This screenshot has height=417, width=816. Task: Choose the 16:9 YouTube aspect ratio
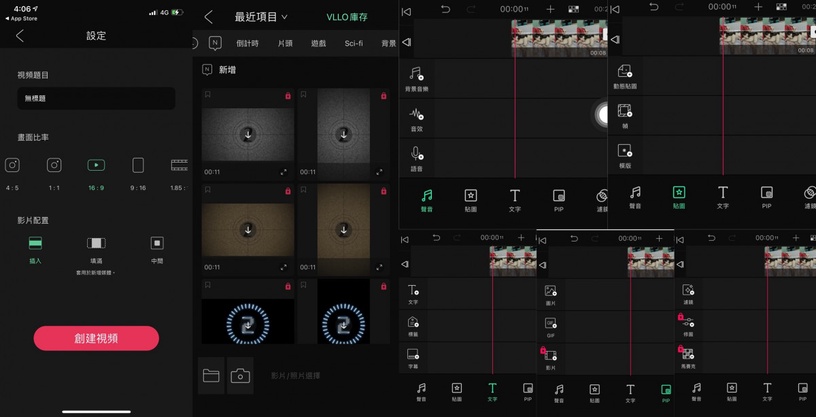(x=96, y=174)
